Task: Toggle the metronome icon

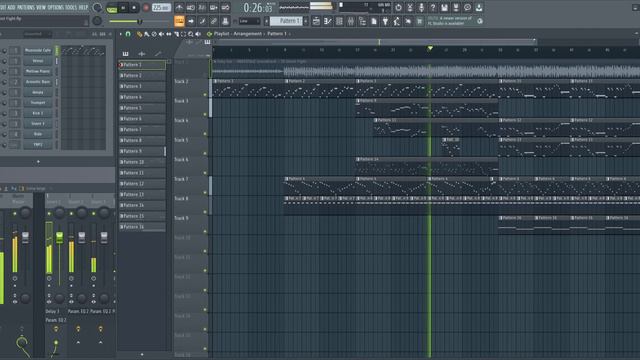Action: coord(179,7)
